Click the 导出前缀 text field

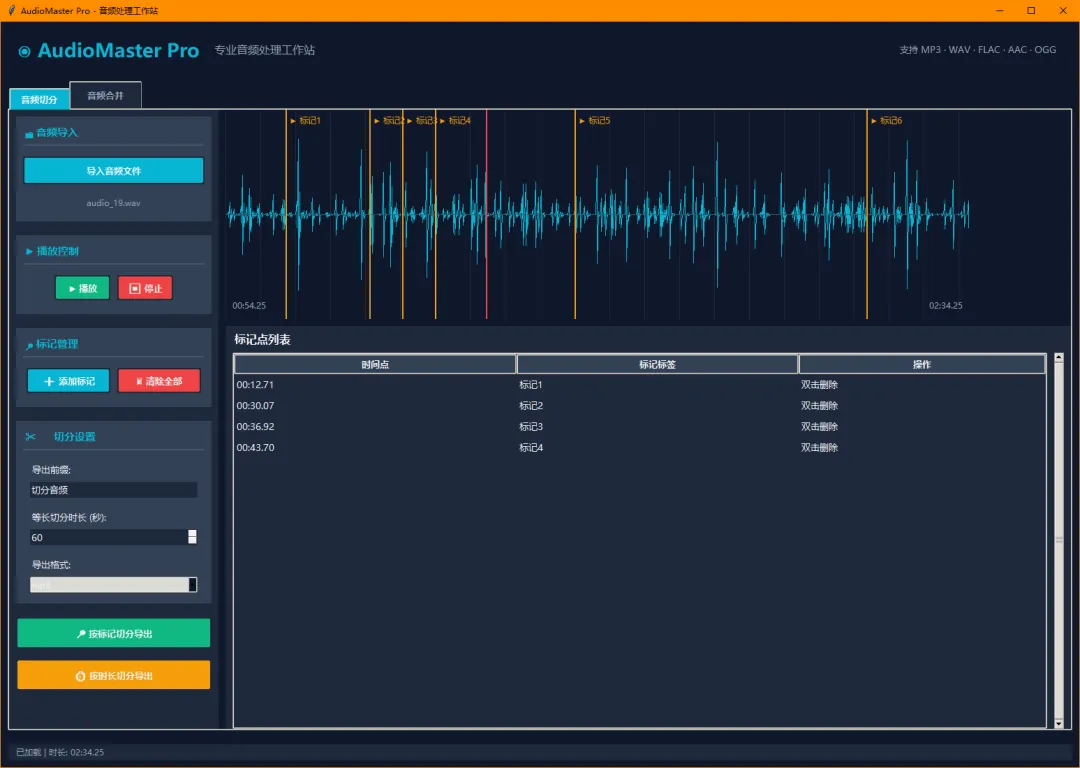point(113,490)
